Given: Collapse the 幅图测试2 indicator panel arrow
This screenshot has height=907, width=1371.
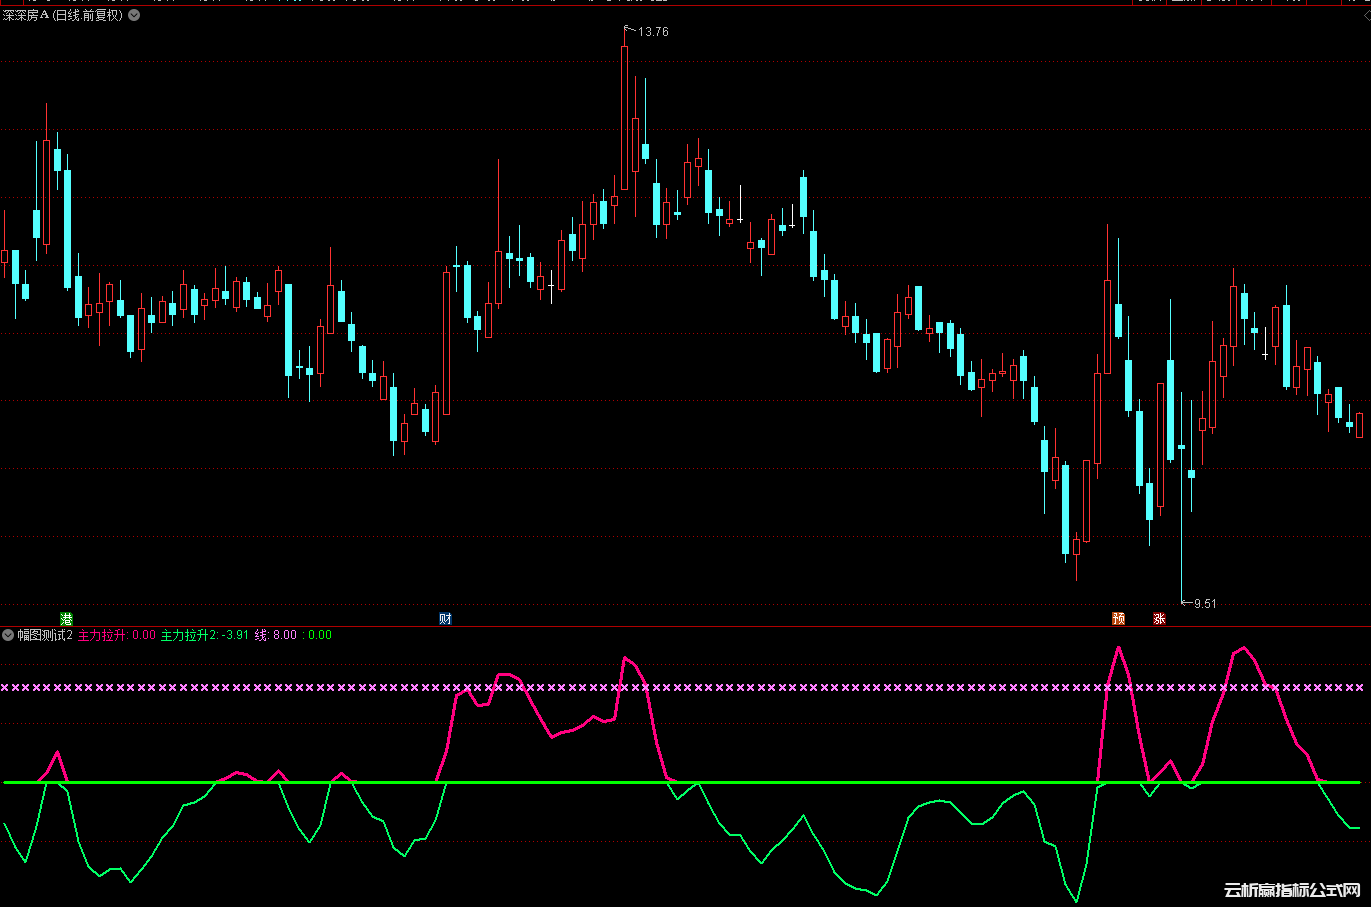Looking at the screenshot, I should tap(8, 635).
